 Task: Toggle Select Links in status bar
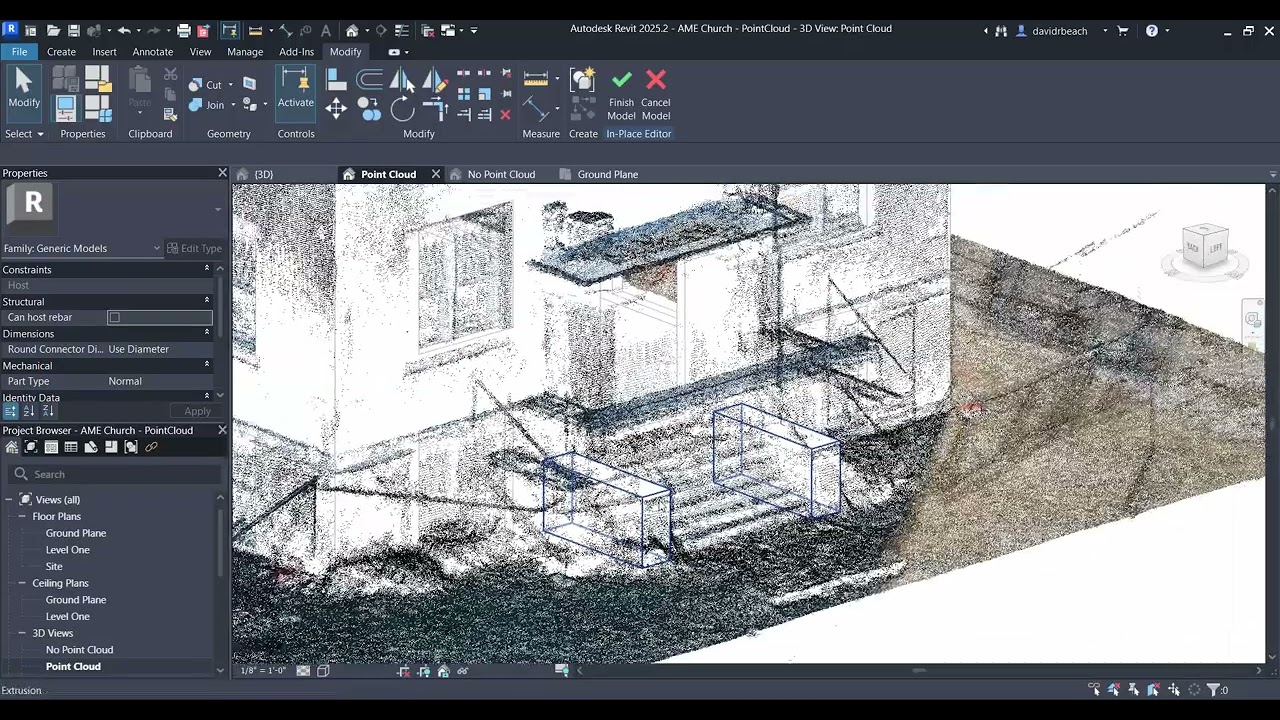click(1095, 690)
